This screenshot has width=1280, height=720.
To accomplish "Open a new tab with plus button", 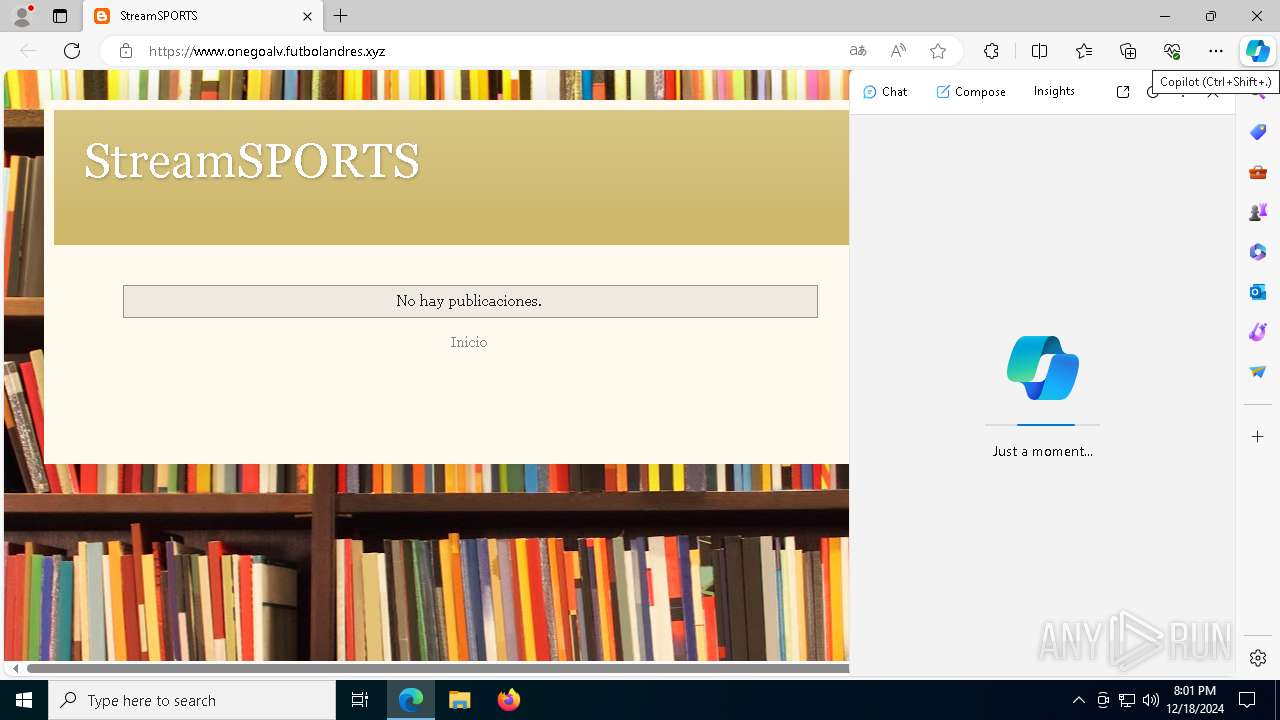I will [341, 16].
